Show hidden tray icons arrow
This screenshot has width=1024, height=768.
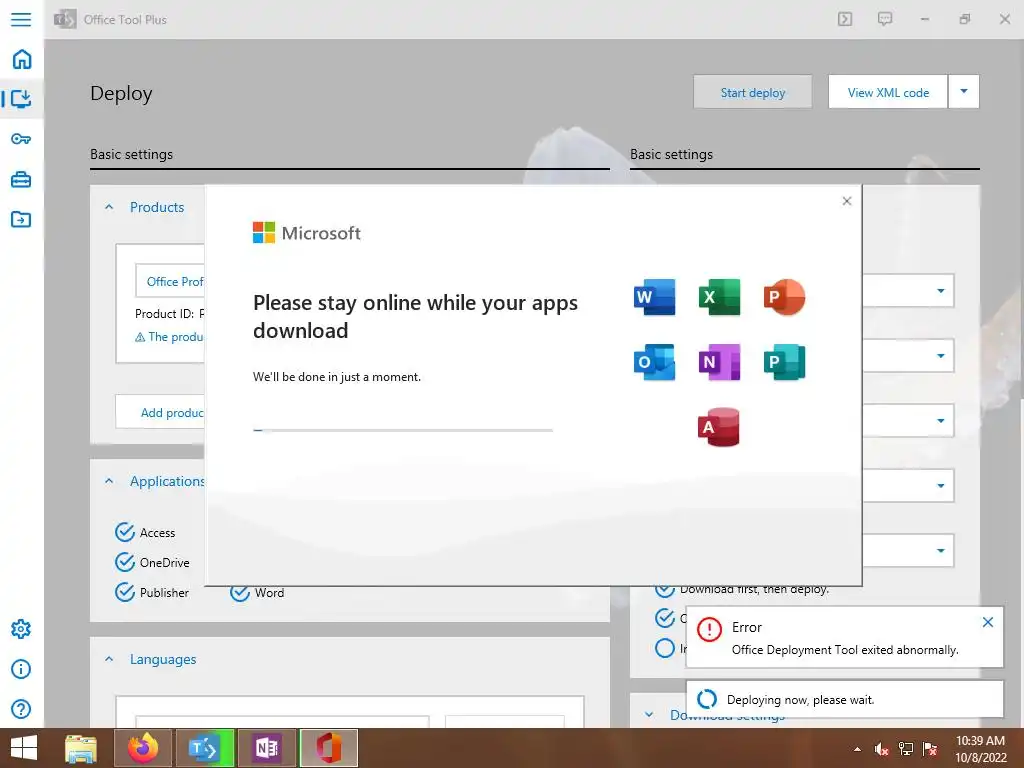click(857, 749)
